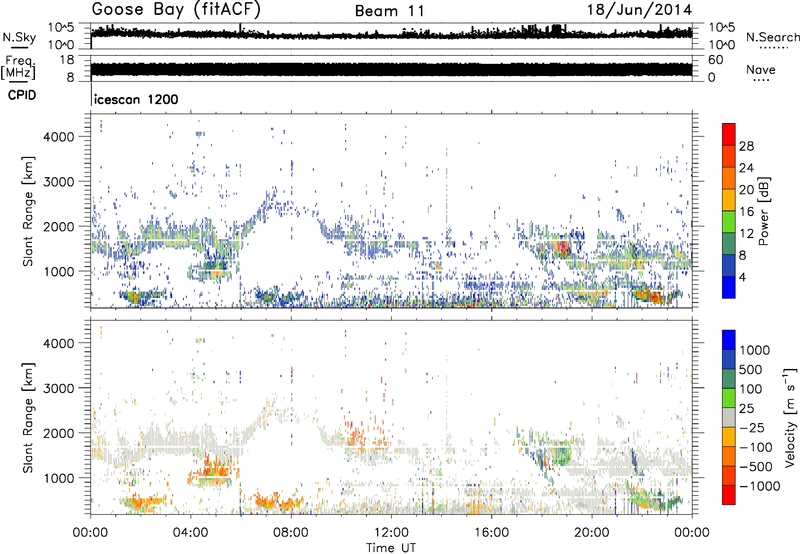Screen dimensions: 800x554
Task: Click the 'Velocity [m s-1]' colorbar label
Action: [x=789, y=417]
